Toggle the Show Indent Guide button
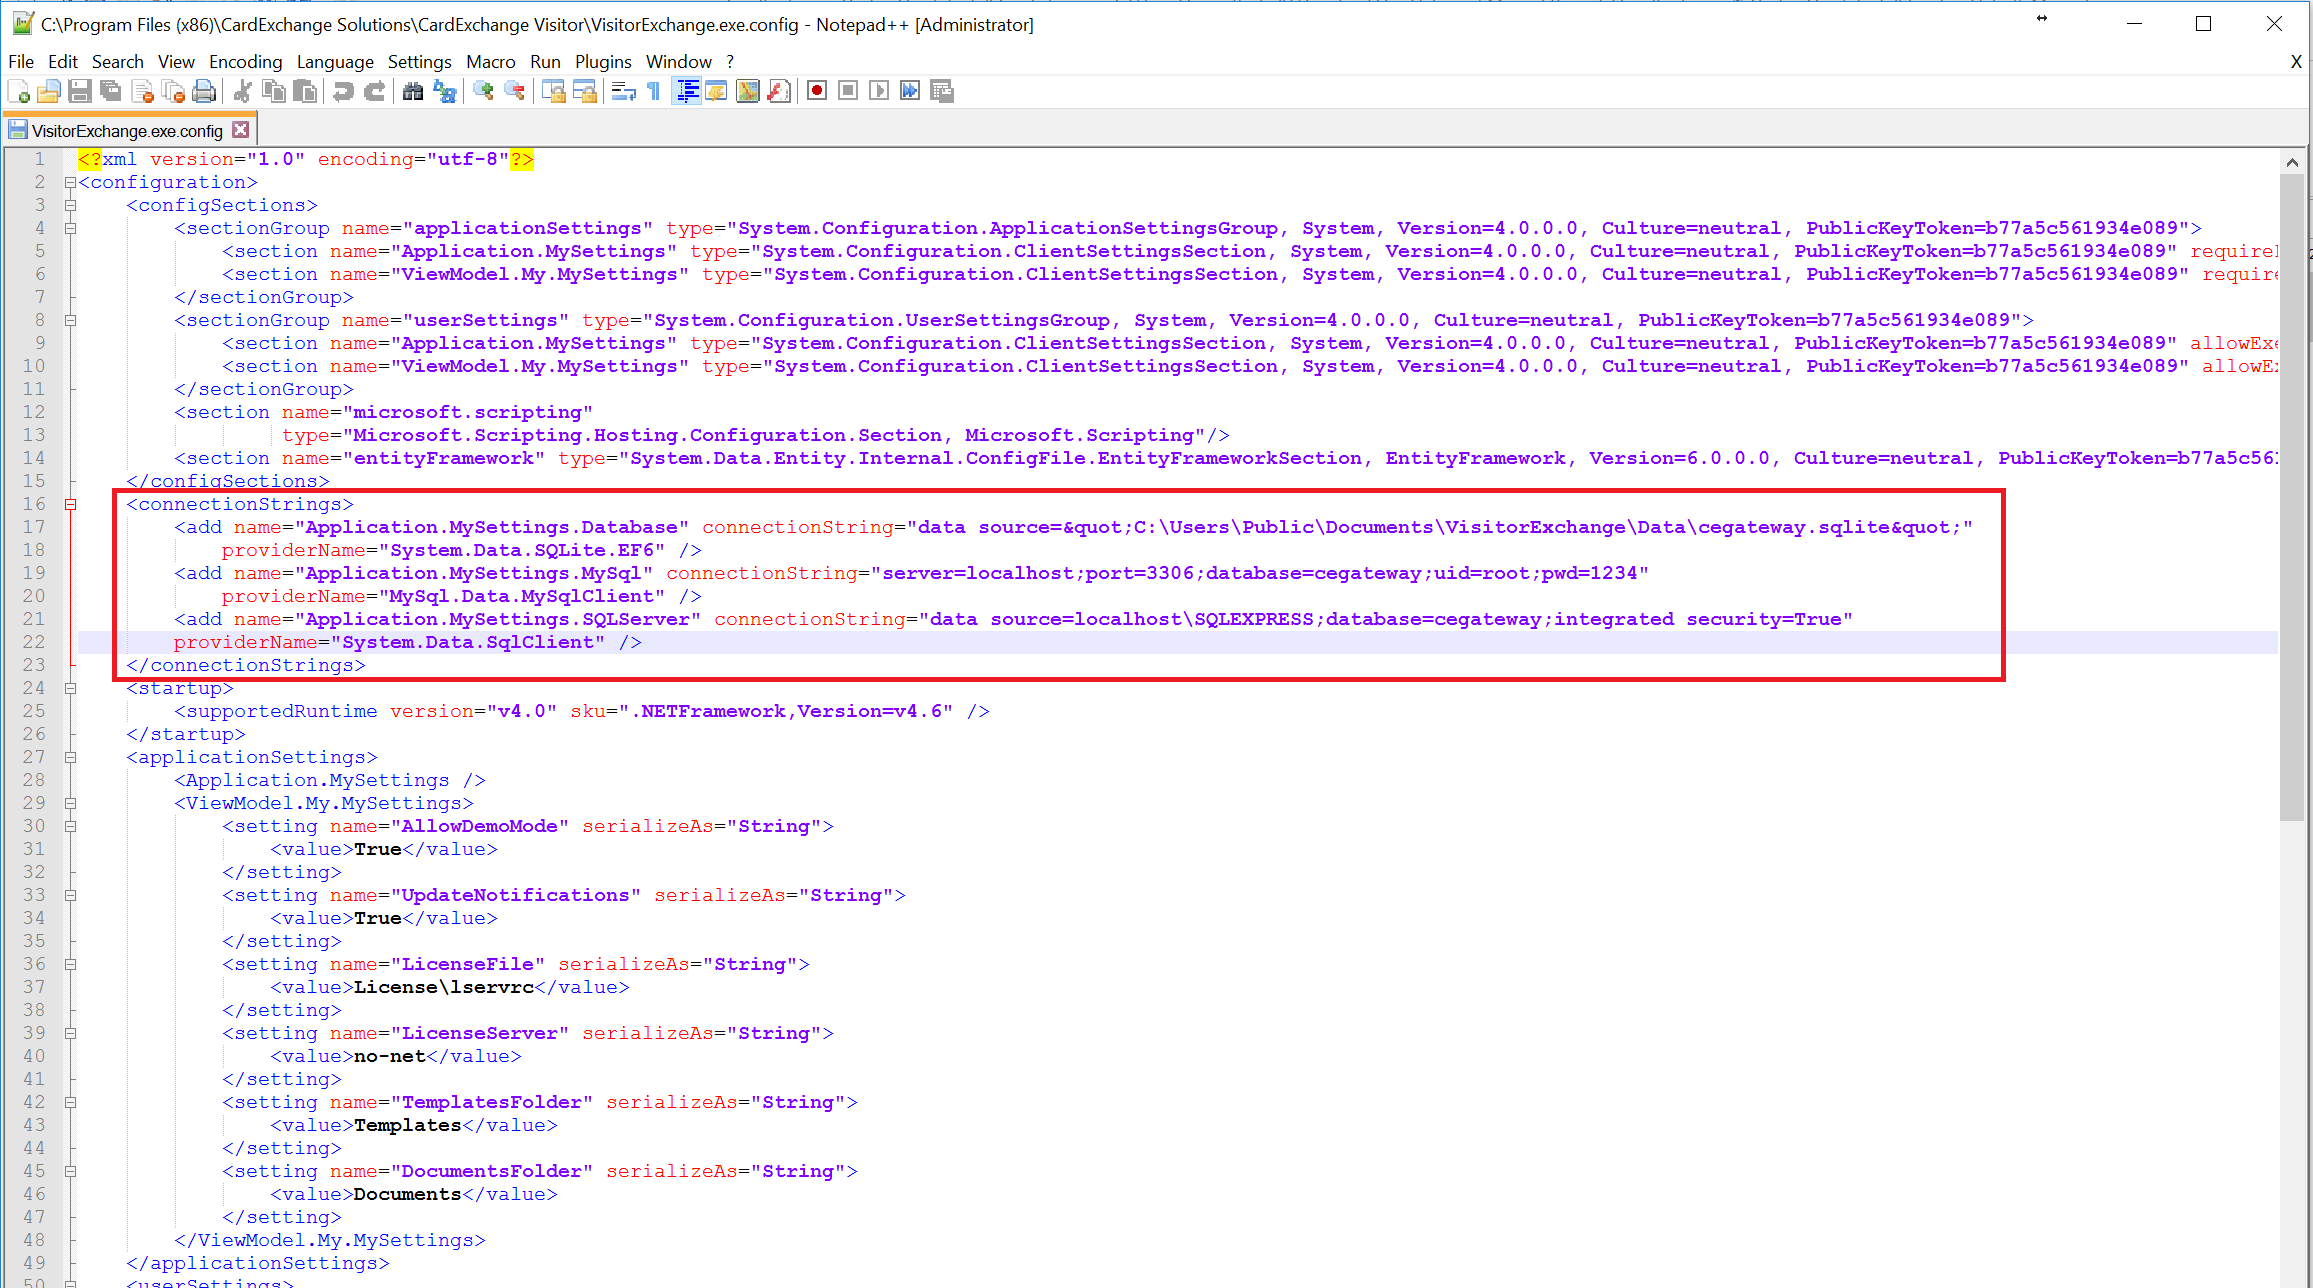 (686, 92)
